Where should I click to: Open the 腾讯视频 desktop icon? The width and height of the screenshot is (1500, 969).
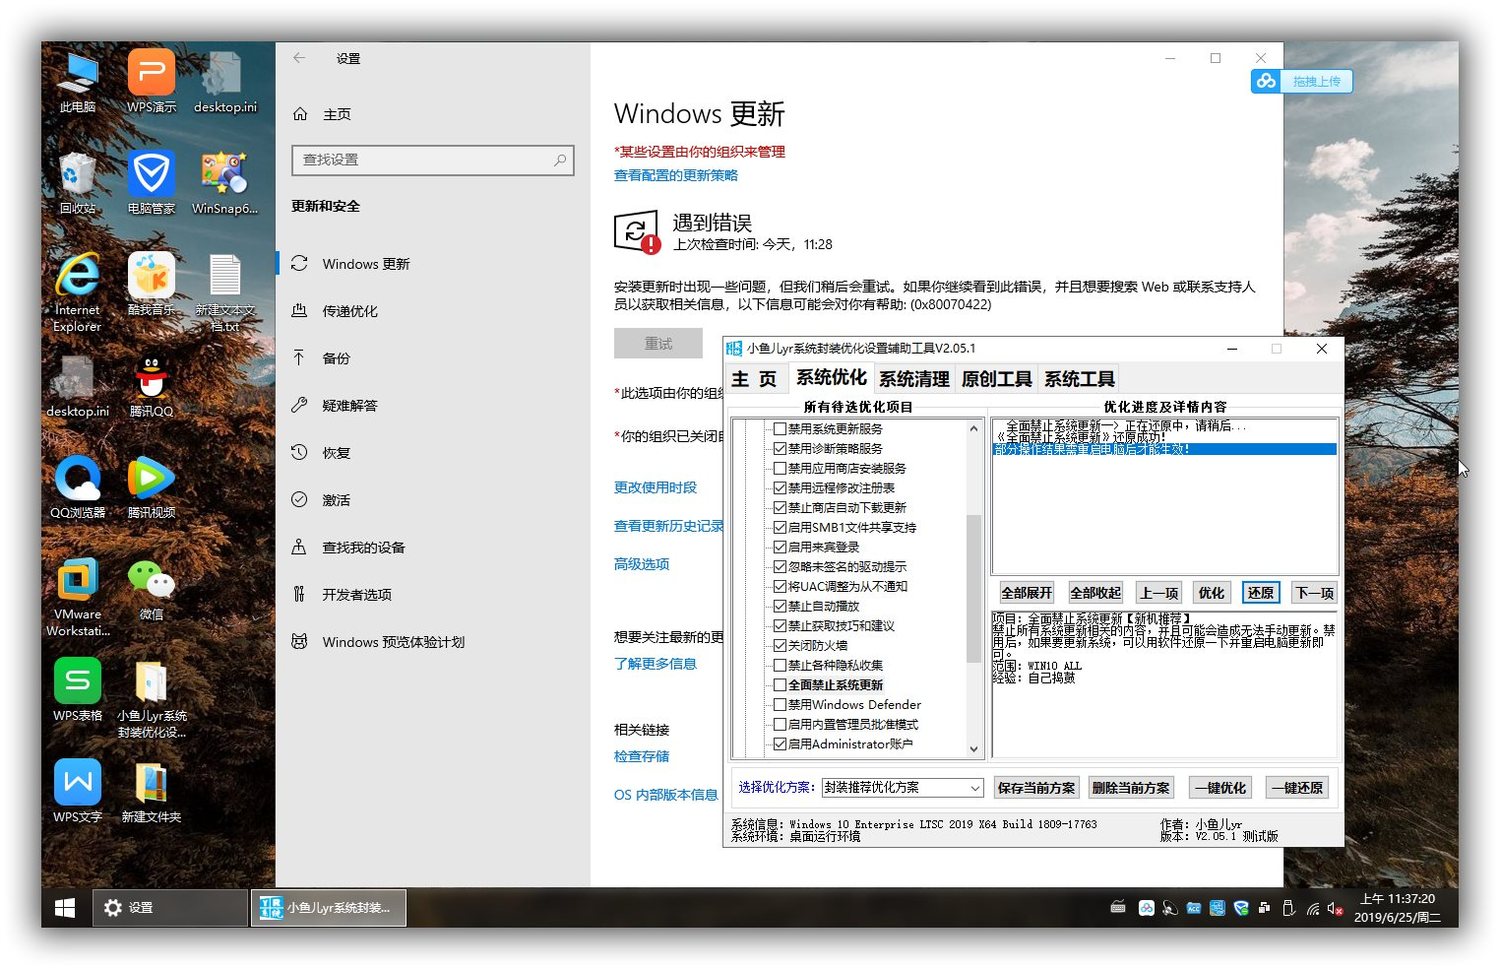151,480
